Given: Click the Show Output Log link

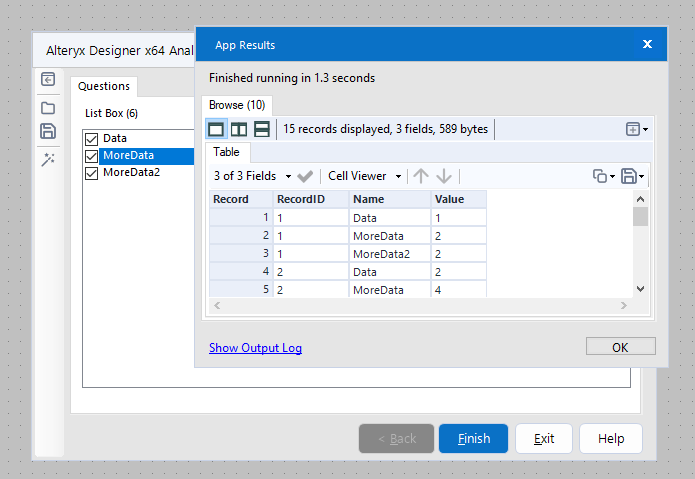Looking at the screenshot, I should click(255, 348).
